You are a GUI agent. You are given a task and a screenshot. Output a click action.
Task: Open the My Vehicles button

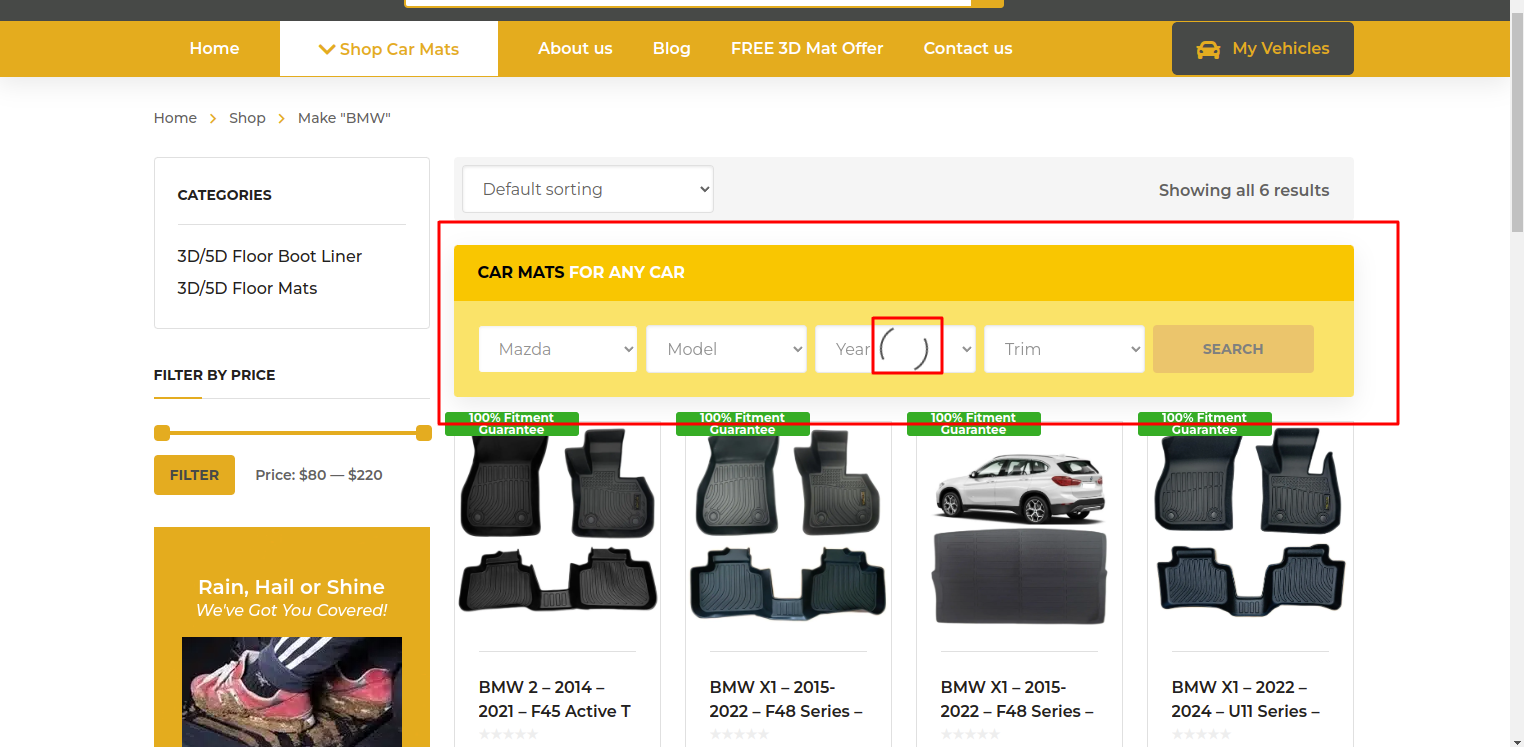point(1263,48)
